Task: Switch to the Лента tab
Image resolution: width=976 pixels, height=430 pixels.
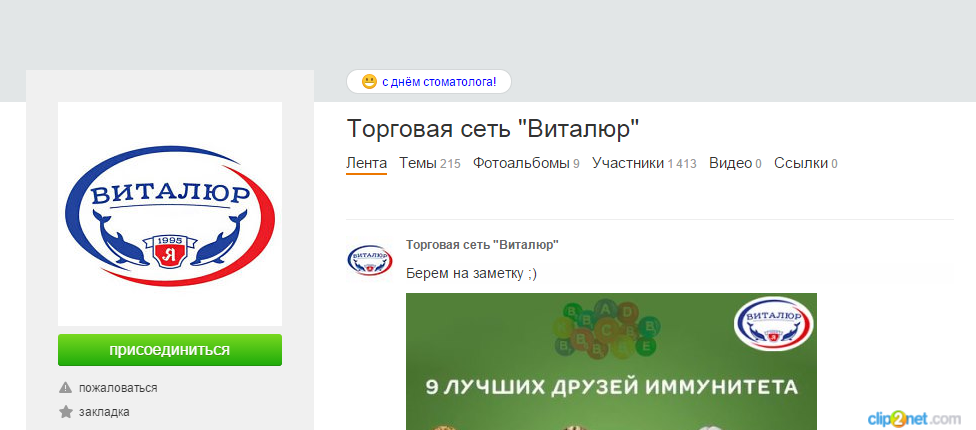Action: click(367, 164)
